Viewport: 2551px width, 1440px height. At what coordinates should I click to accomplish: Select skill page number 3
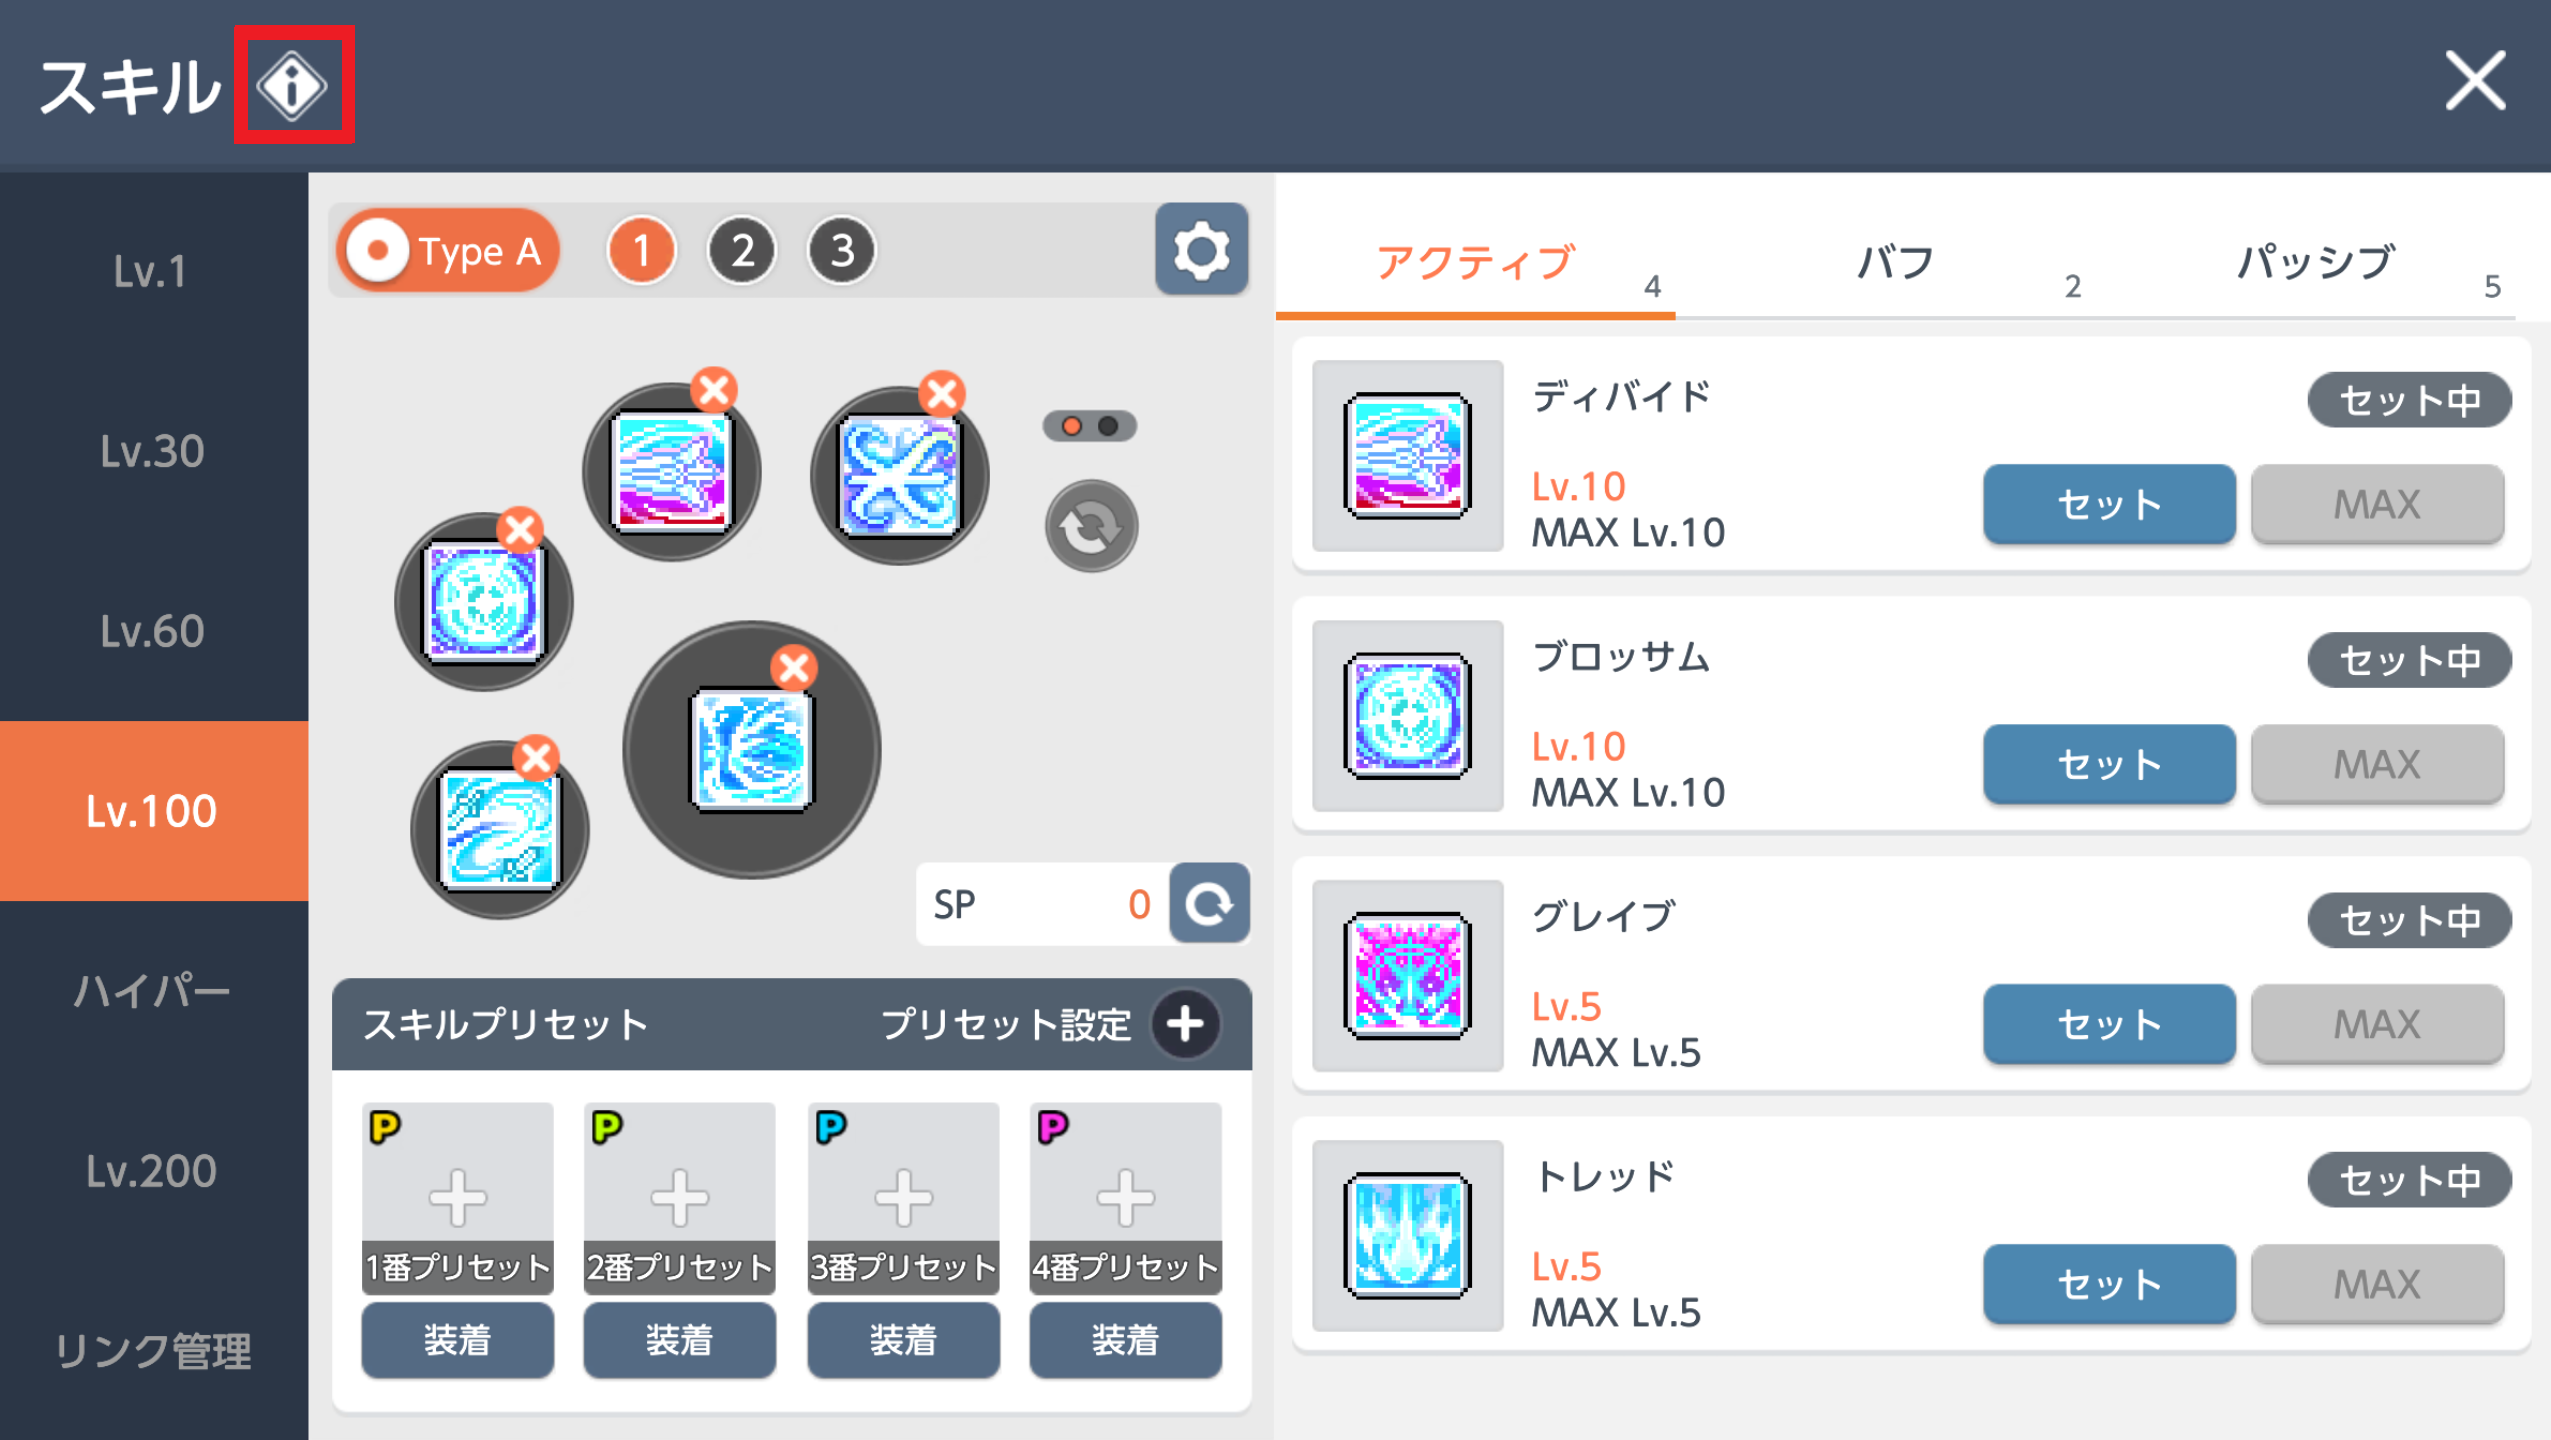pyautogui.click(x=841, y=251)
